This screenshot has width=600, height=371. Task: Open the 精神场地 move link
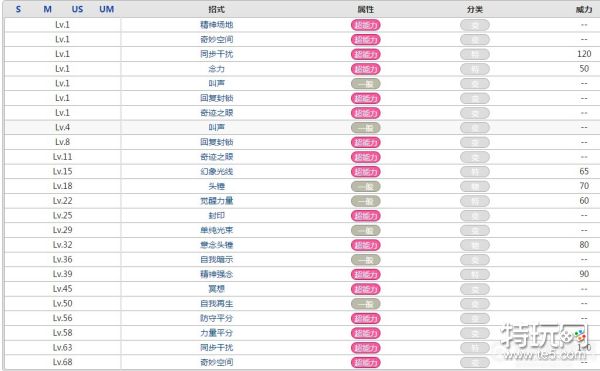point(217,25)
